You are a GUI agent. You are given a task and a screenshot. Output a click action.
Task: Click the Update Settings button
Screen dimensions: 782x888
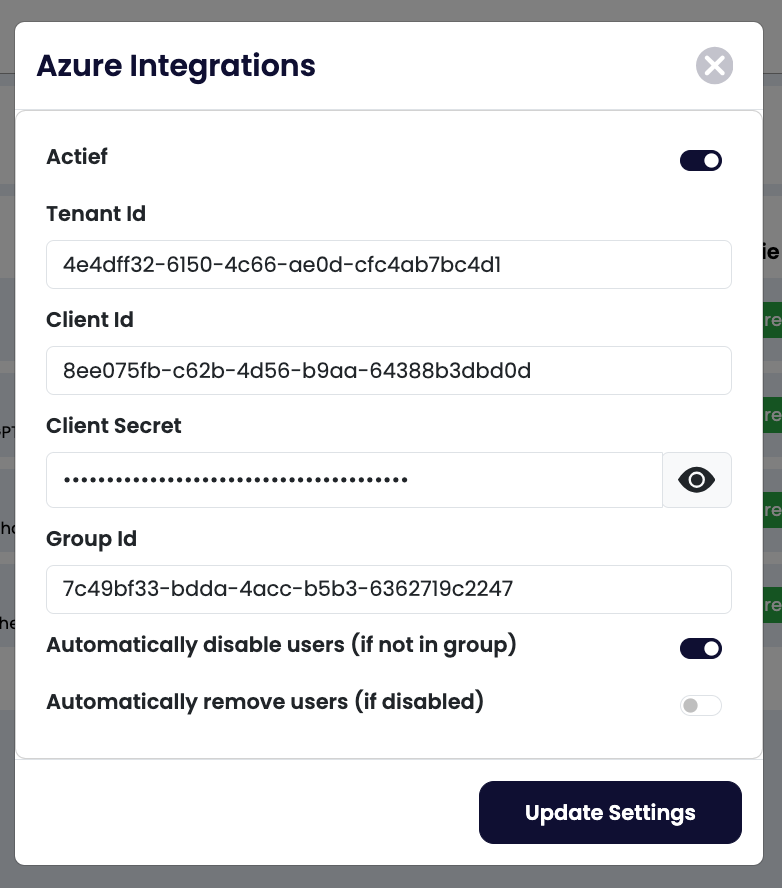(610, 812)
